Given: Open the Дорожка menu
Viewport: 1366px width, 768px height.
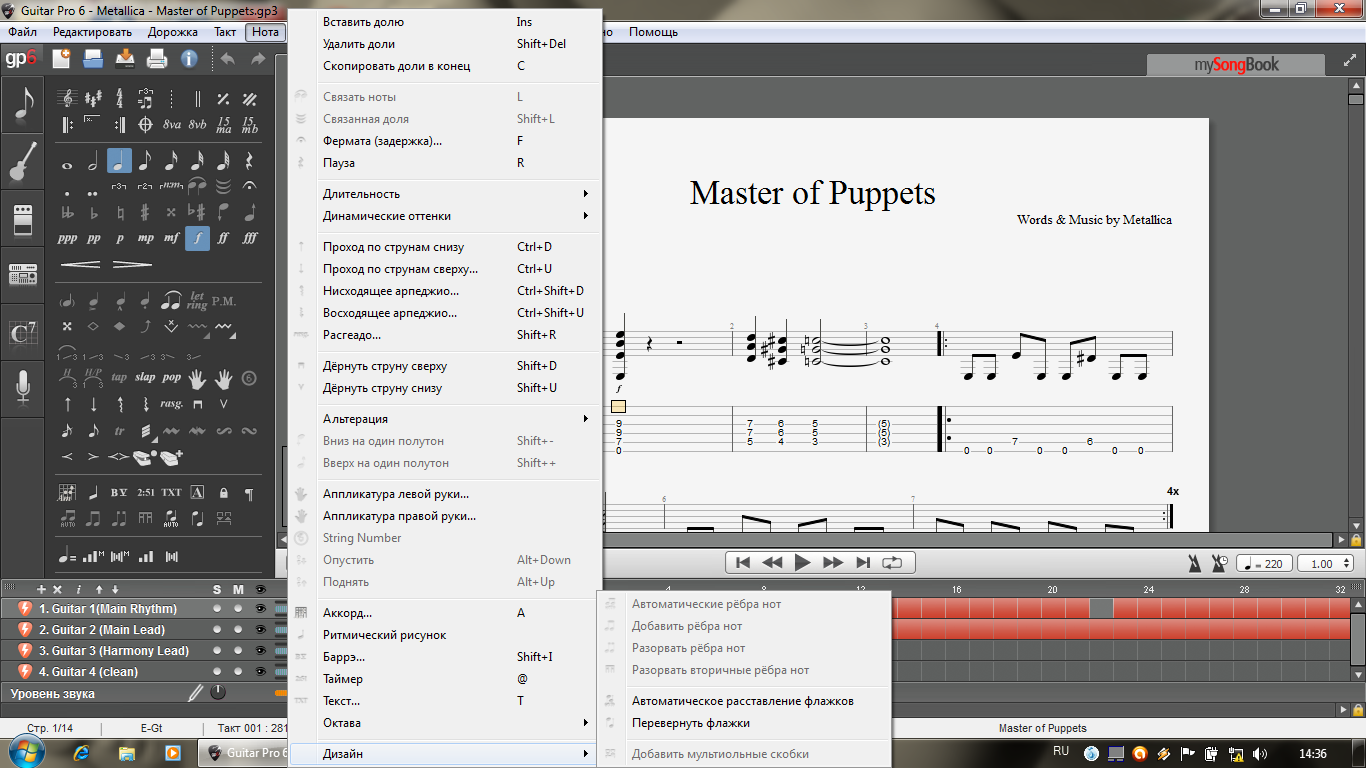Looking at the screenshot, I should click(x=173, y=32).
